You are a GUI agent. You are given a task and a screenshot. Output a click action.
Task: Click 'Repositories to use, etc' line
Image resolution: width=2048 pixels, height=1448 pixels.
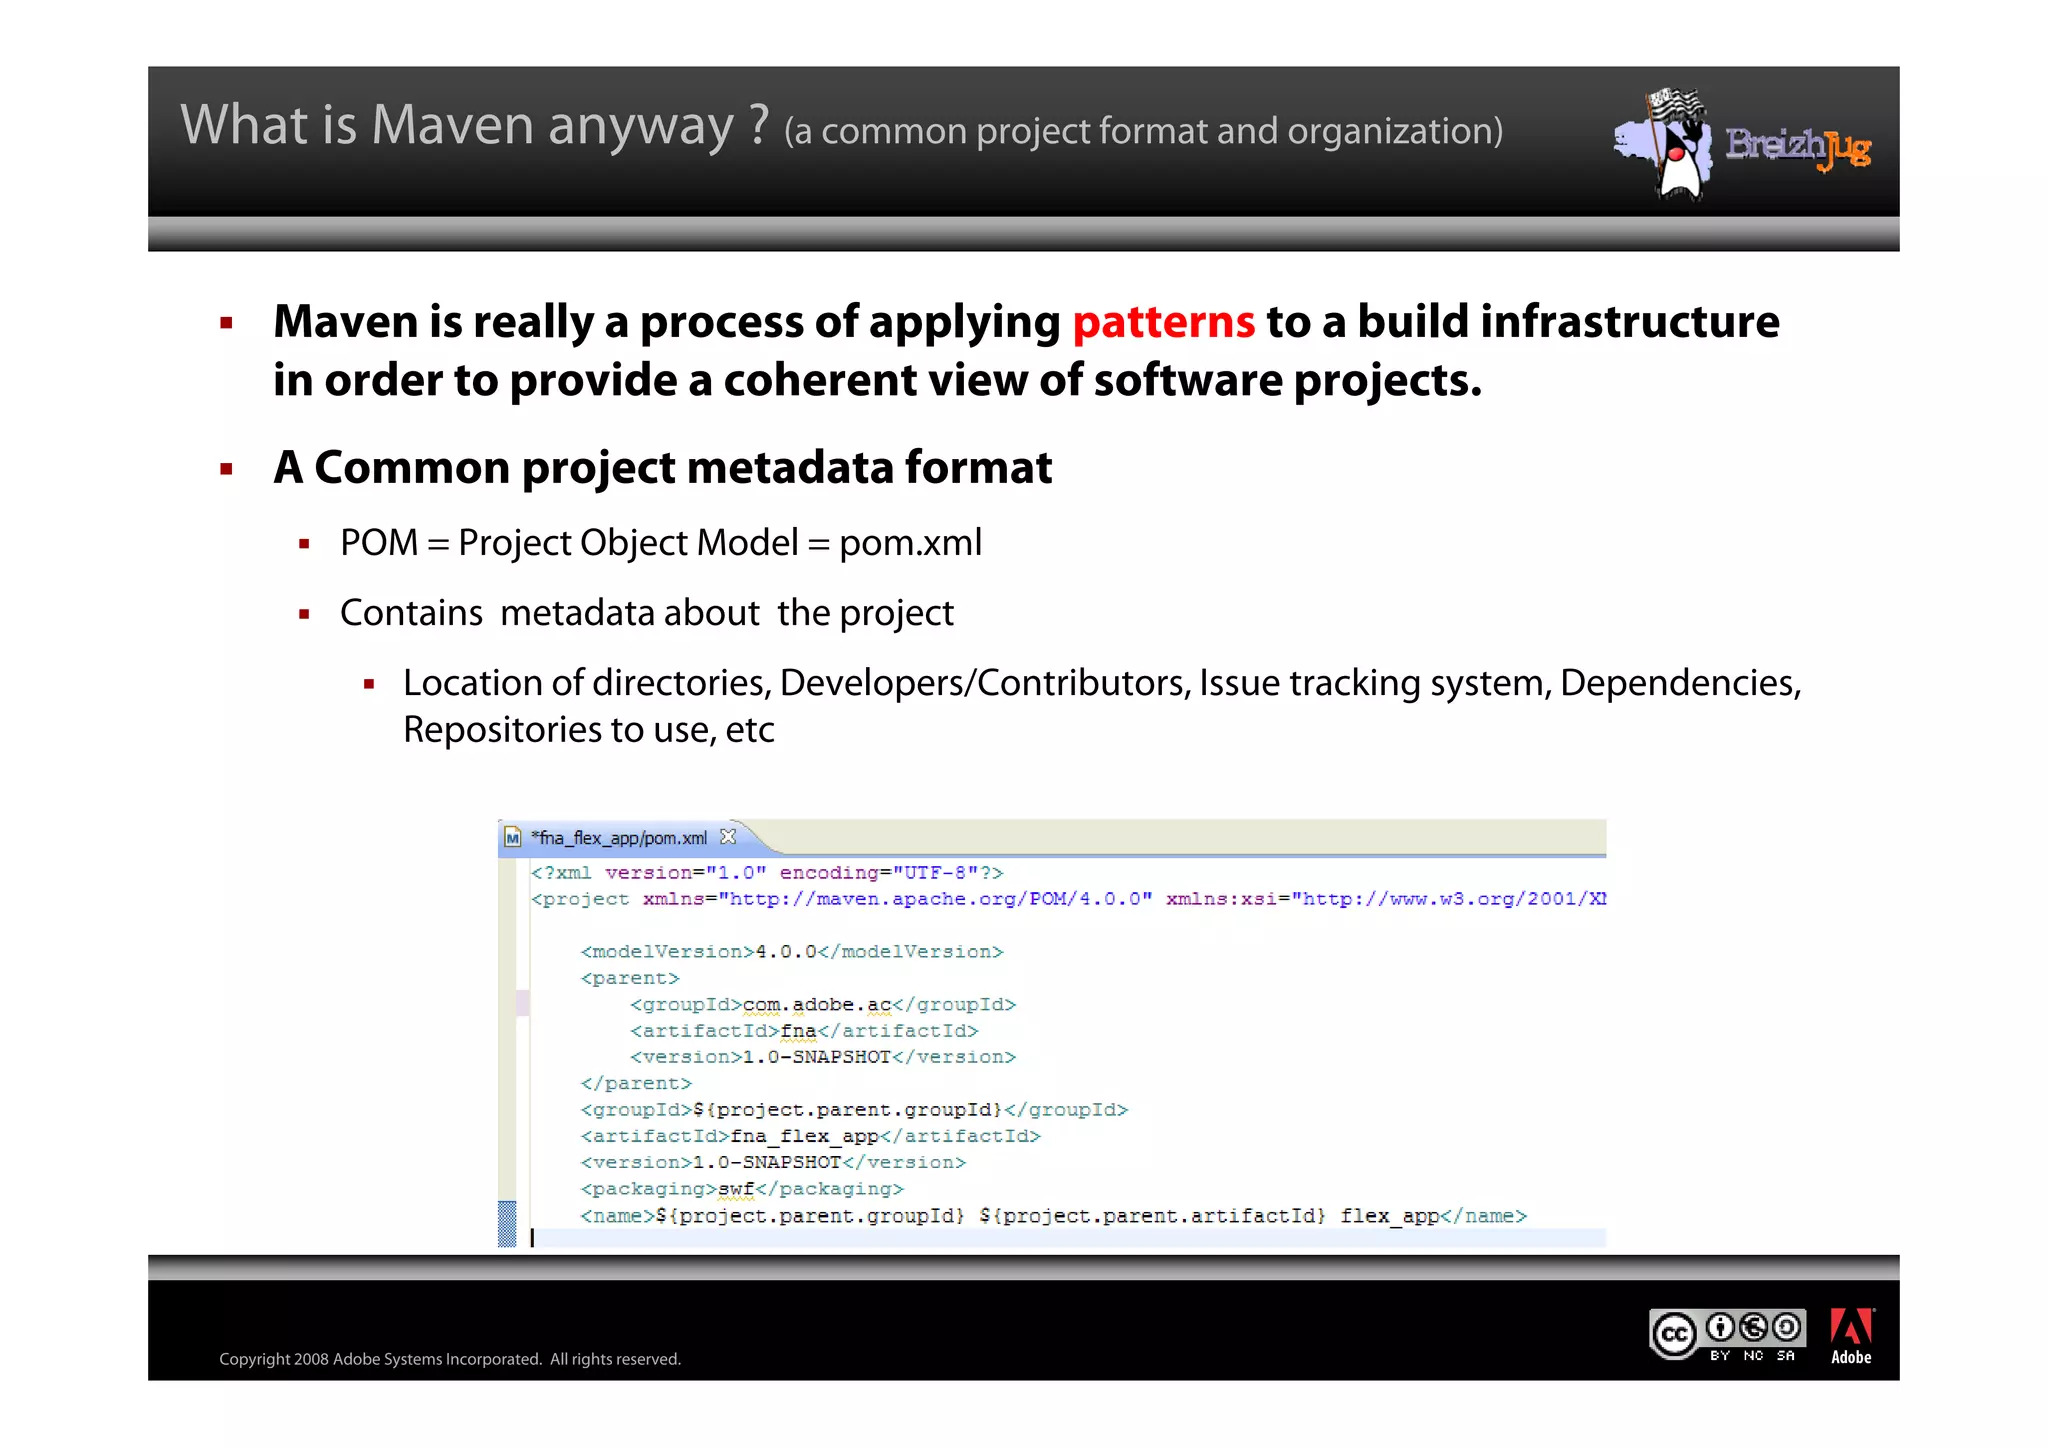589,730
